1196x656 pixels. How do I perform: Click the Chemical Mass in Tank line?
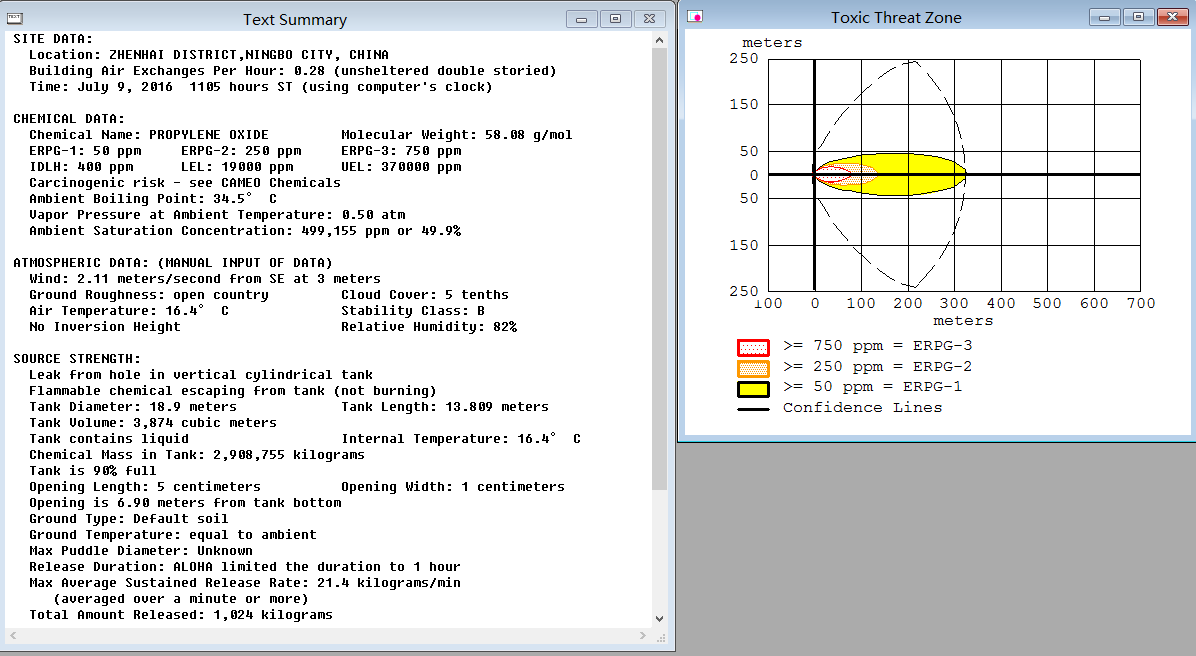[197, 455]
